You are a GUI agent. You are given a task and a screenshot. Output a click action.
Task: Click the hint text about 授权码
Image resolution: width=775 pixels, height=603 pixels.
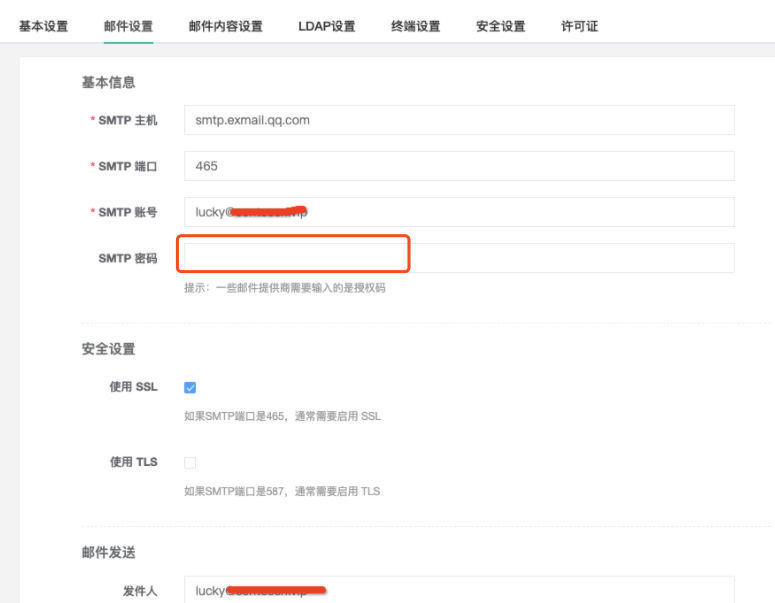[285, 288]
